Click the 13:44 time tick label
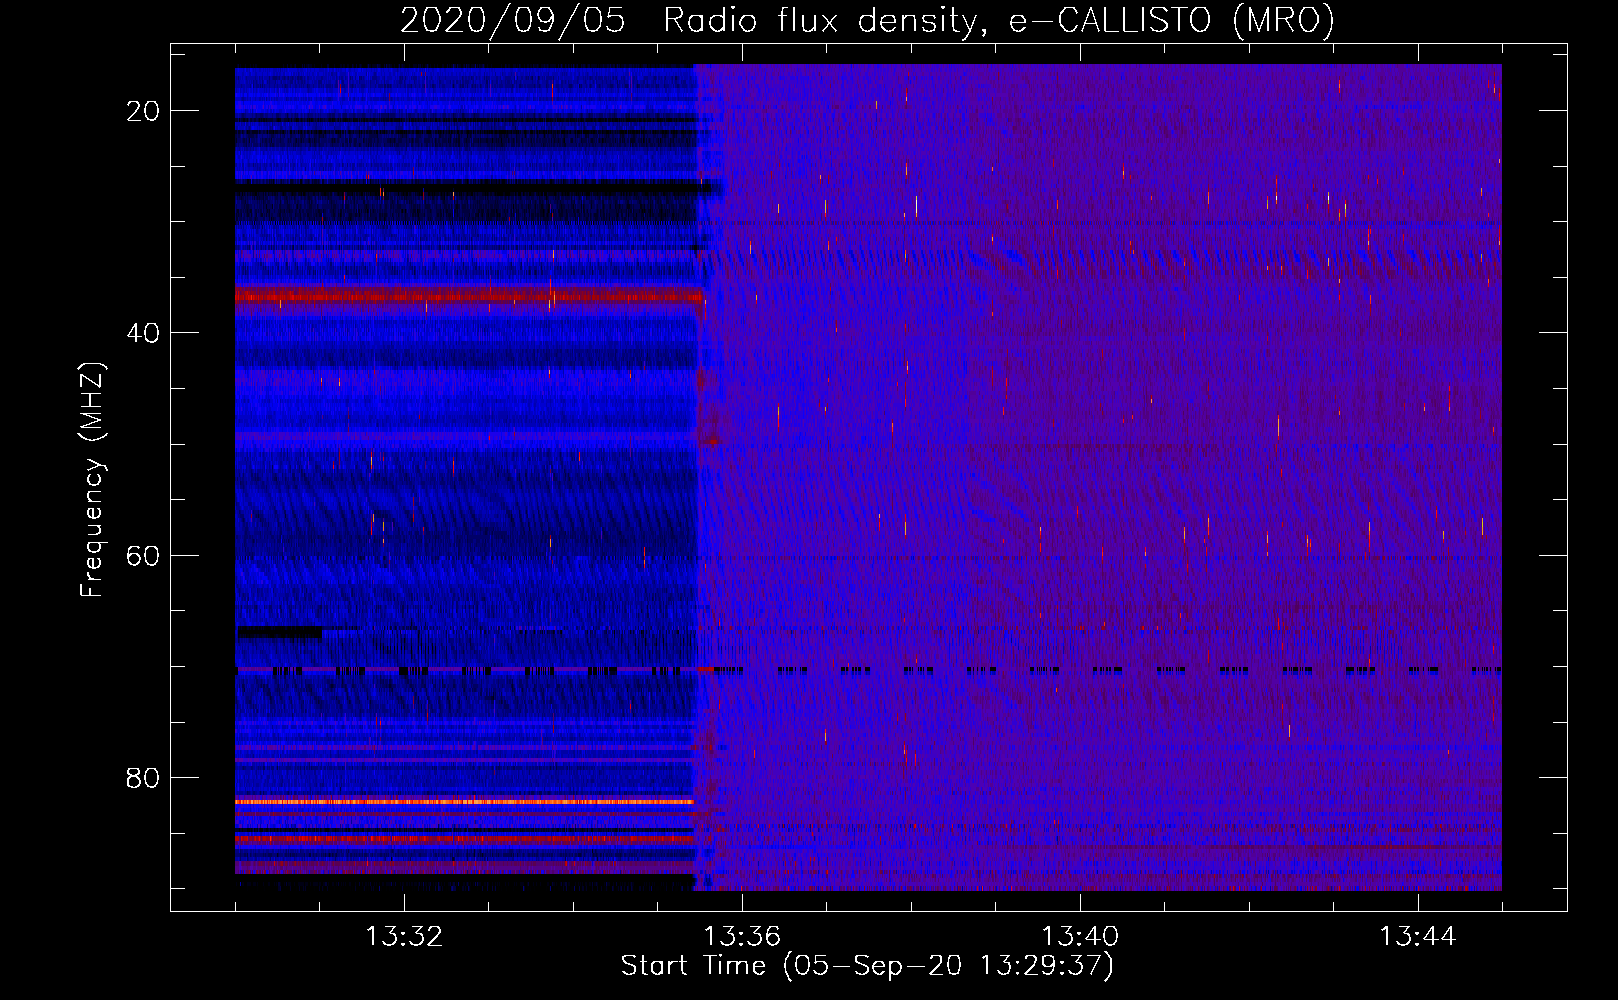This screenshot has width=1618, height=1000. (x=1418, y=937)
